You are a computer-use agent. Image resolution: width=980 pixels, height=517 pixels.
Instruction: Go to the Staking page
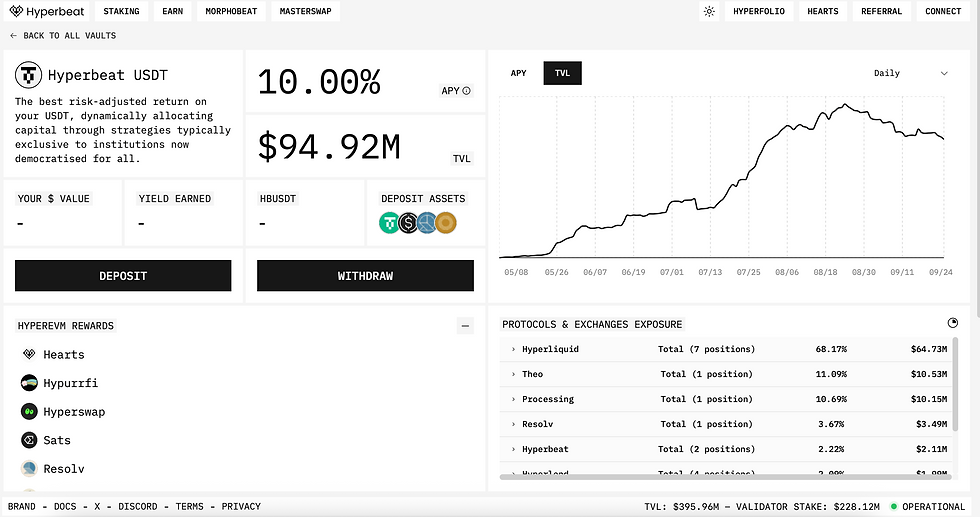(122, 12)
